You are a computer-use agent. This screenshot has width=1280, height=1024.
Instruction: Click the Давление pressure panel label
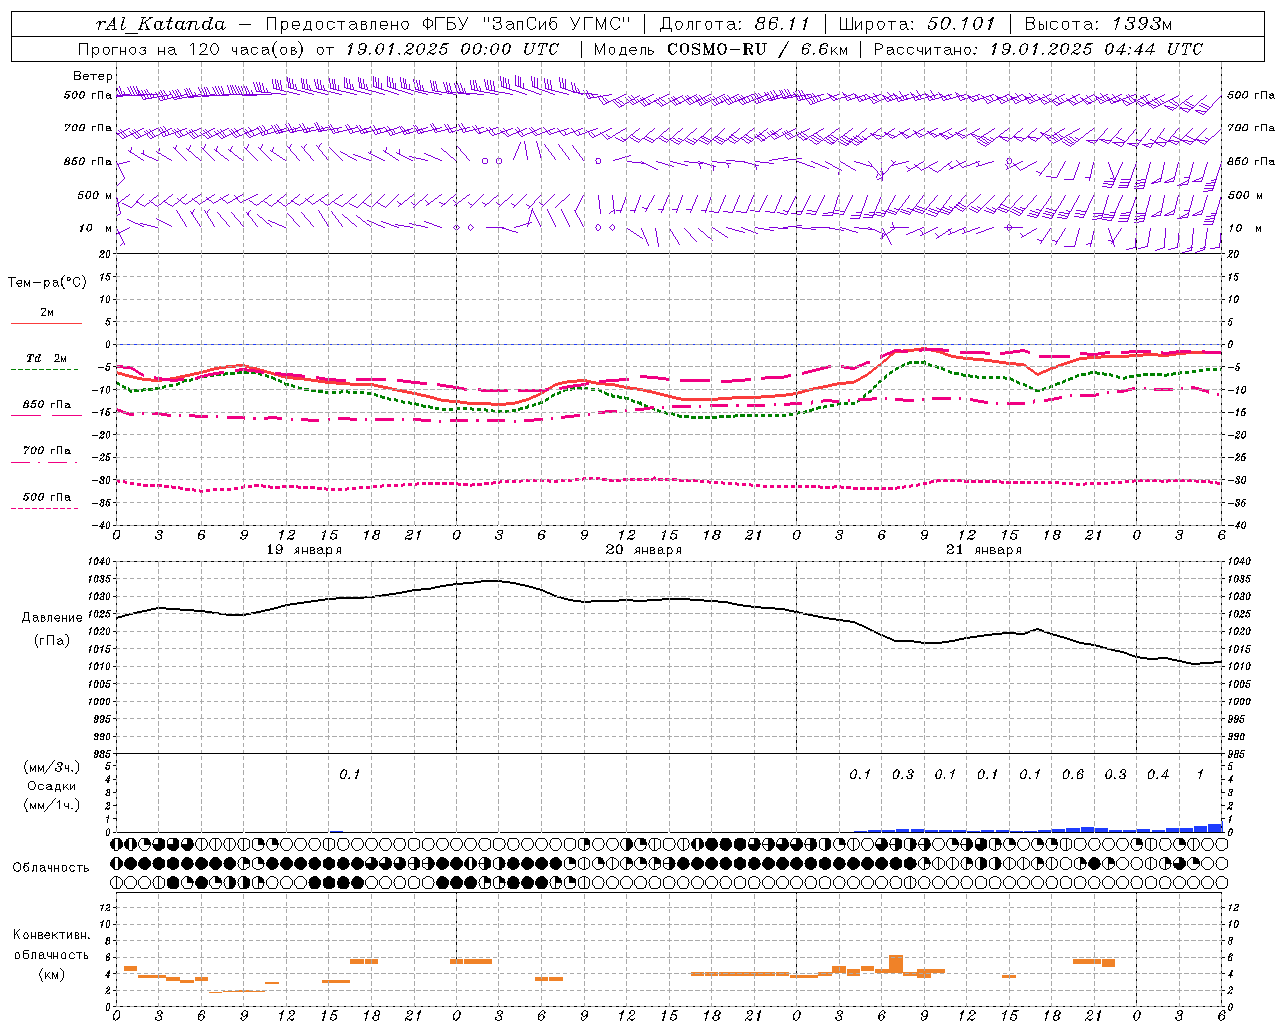click(52, 618)
